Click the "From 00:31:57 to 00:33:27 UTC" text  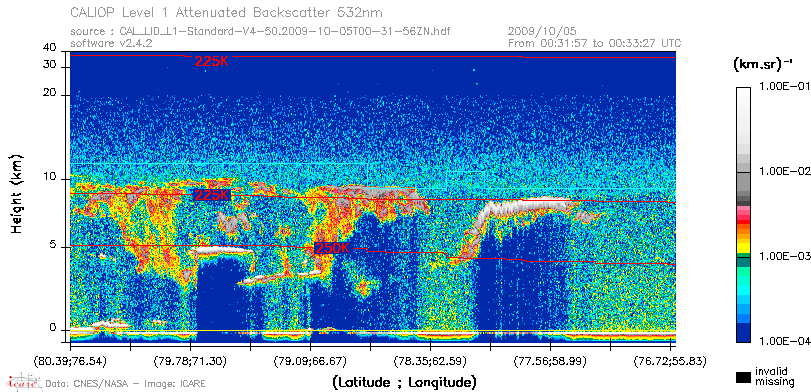pyautogui.click(x=595, y=43)
